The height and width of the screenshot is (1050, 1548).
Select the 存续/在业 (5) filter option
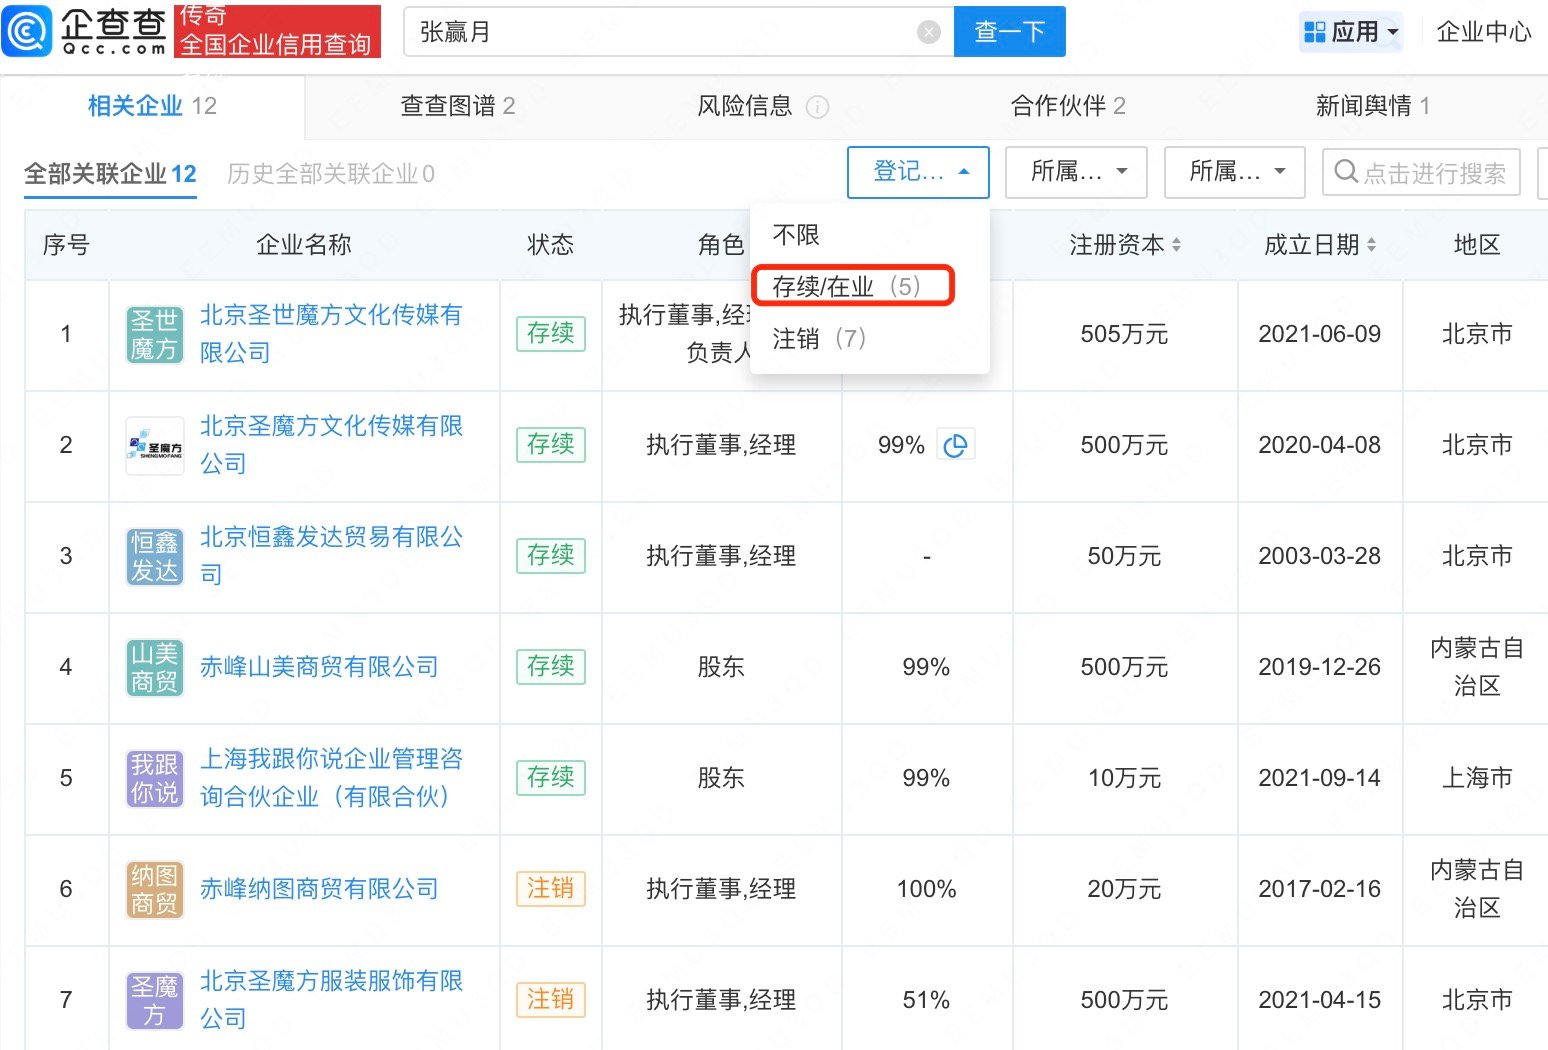coord(851,285)
